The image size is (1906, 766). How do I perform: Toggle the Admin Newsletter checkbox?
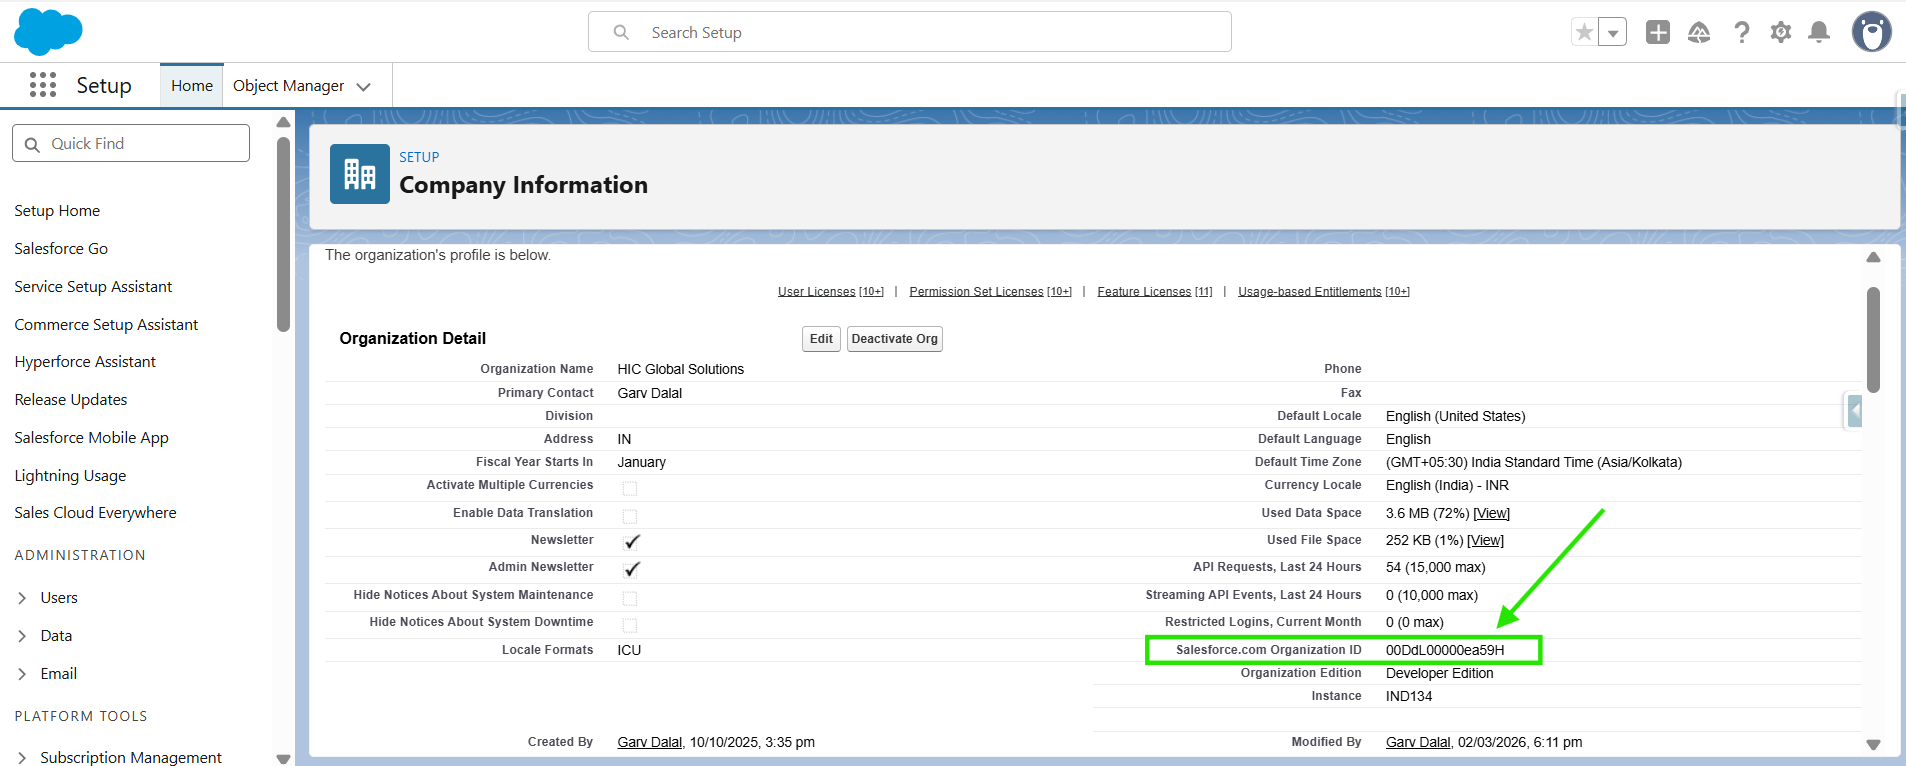click(631, 569)
